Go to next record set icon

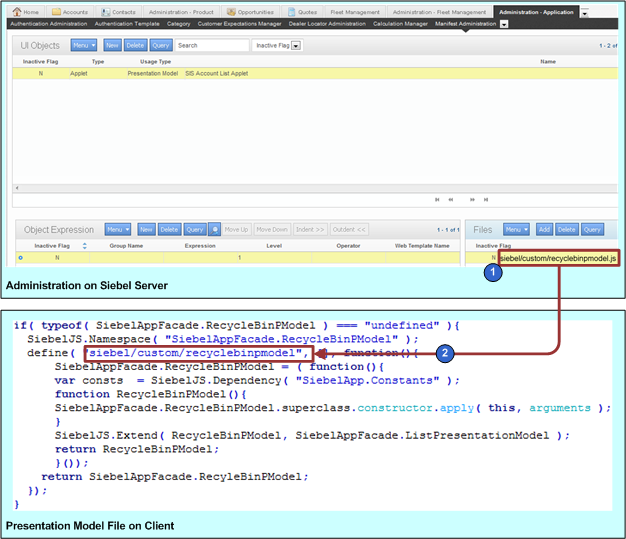click(472, 199)
